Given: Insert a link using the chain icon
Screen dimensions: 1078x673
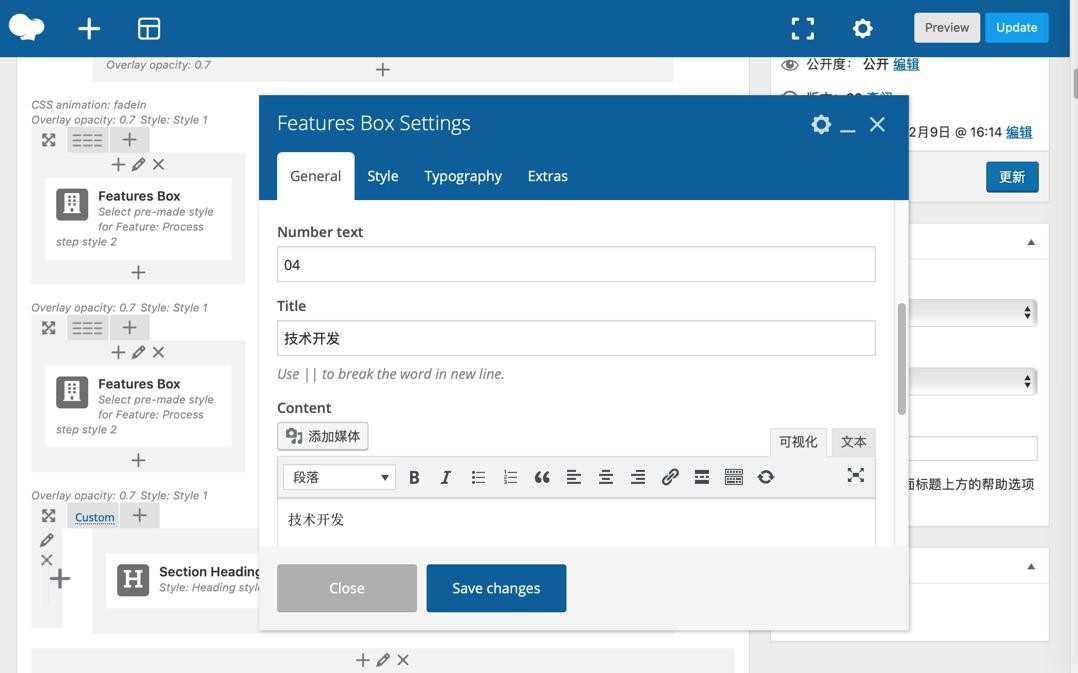Looking at the screenshot, I should [x=670, y=477].
